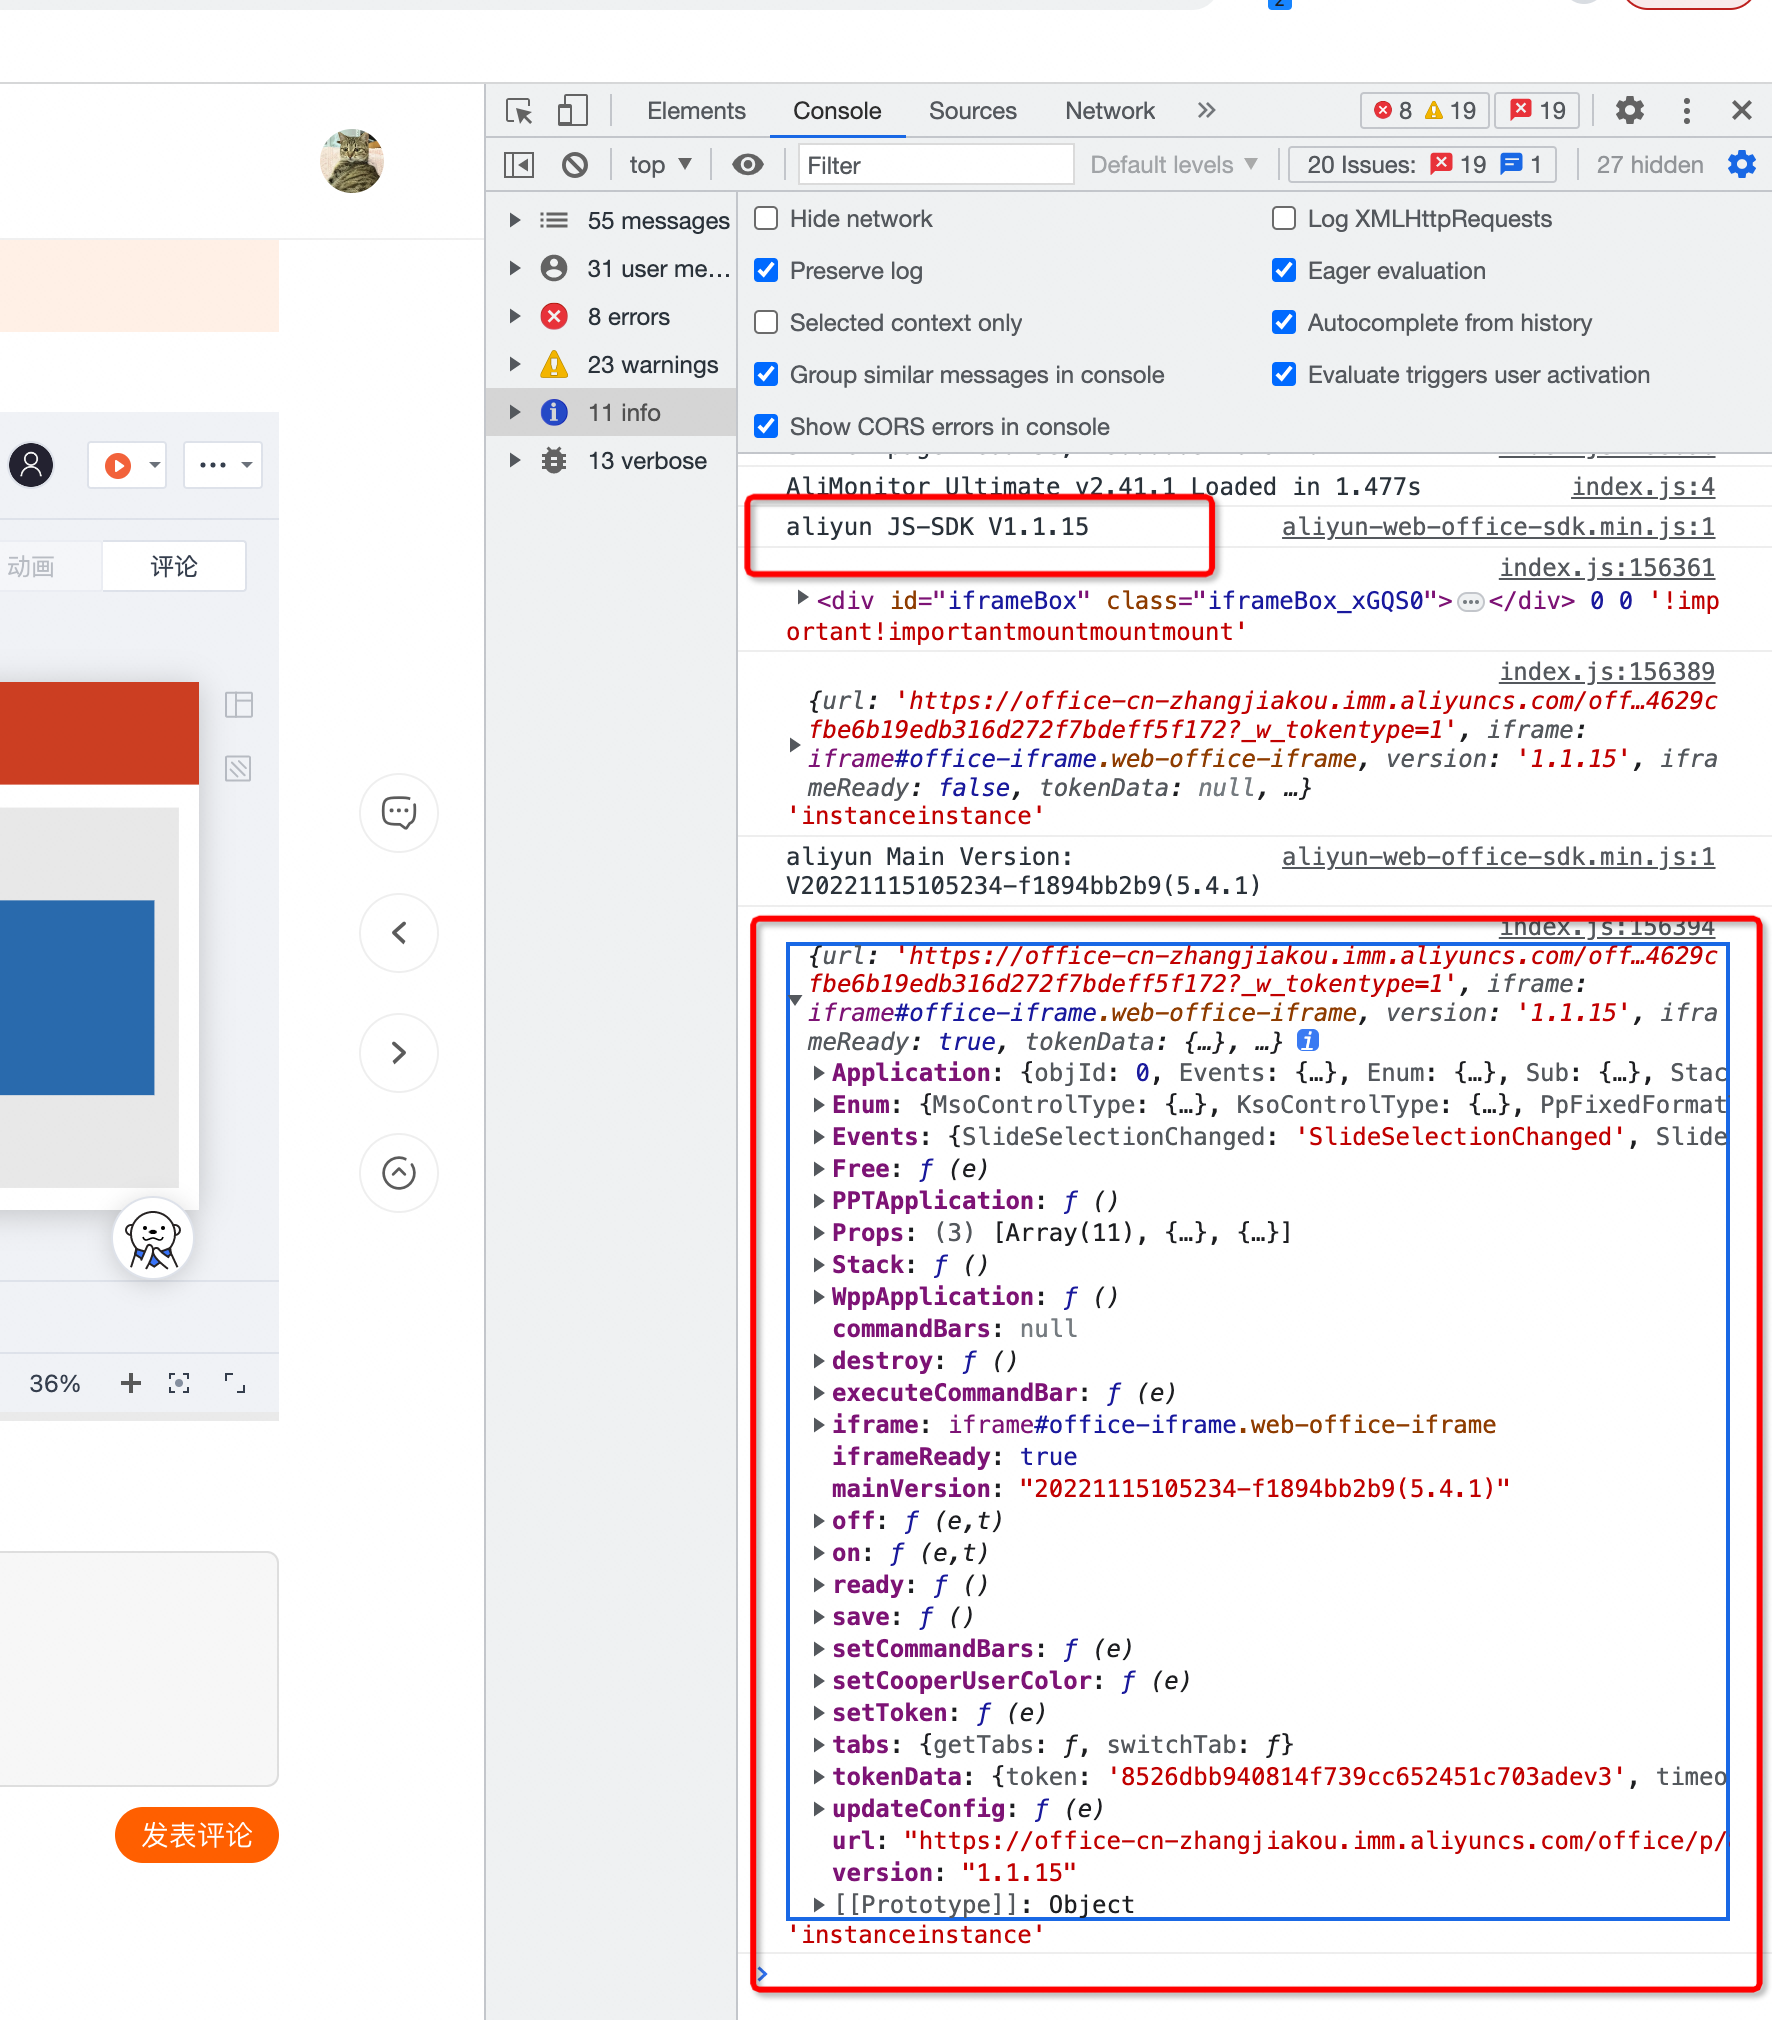Click inside the comment text box
The width and height of the screenshot is (1772, 2020).
[139, 1668]
